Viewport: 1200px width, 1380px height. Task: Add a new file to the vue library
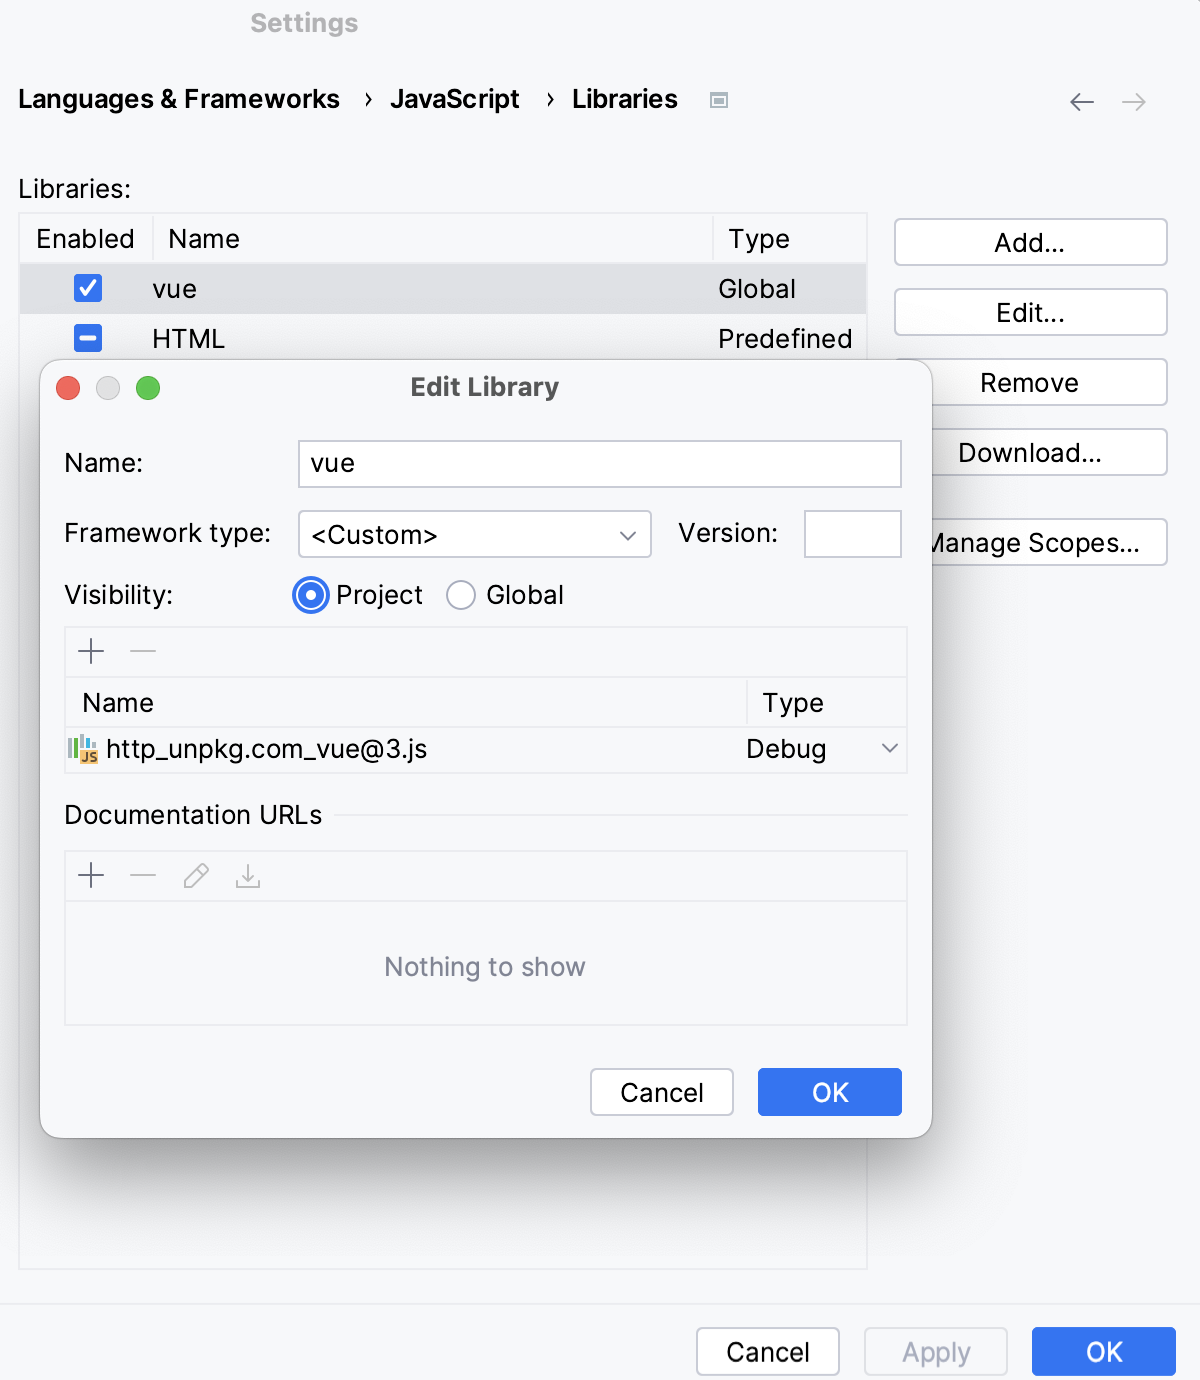pos(90,651)
